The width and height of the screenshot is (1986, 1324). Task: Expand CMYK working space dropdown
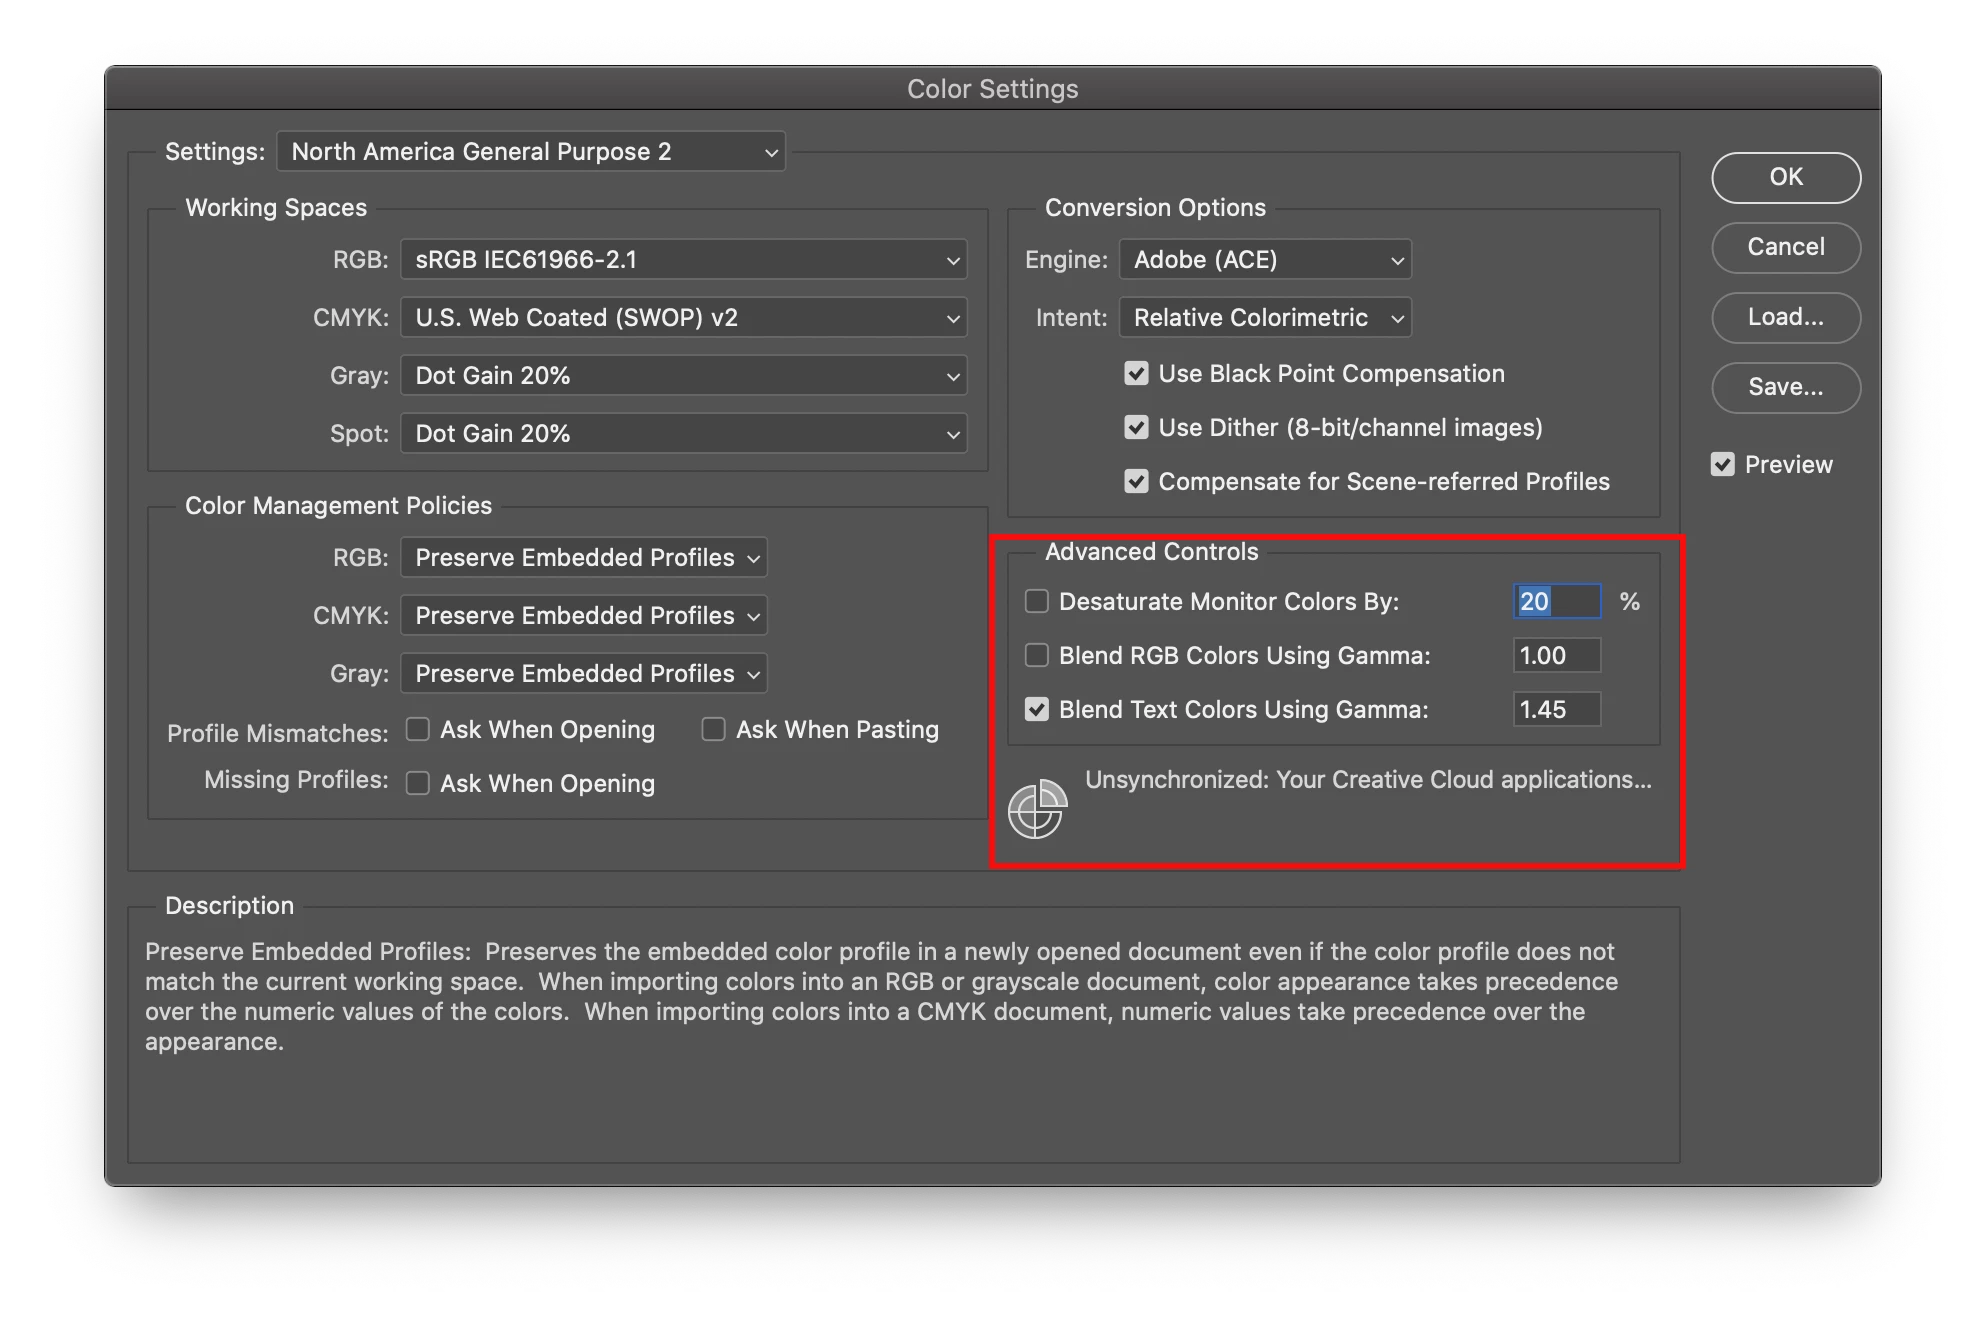pyautogui.click(x=683, y=318)
